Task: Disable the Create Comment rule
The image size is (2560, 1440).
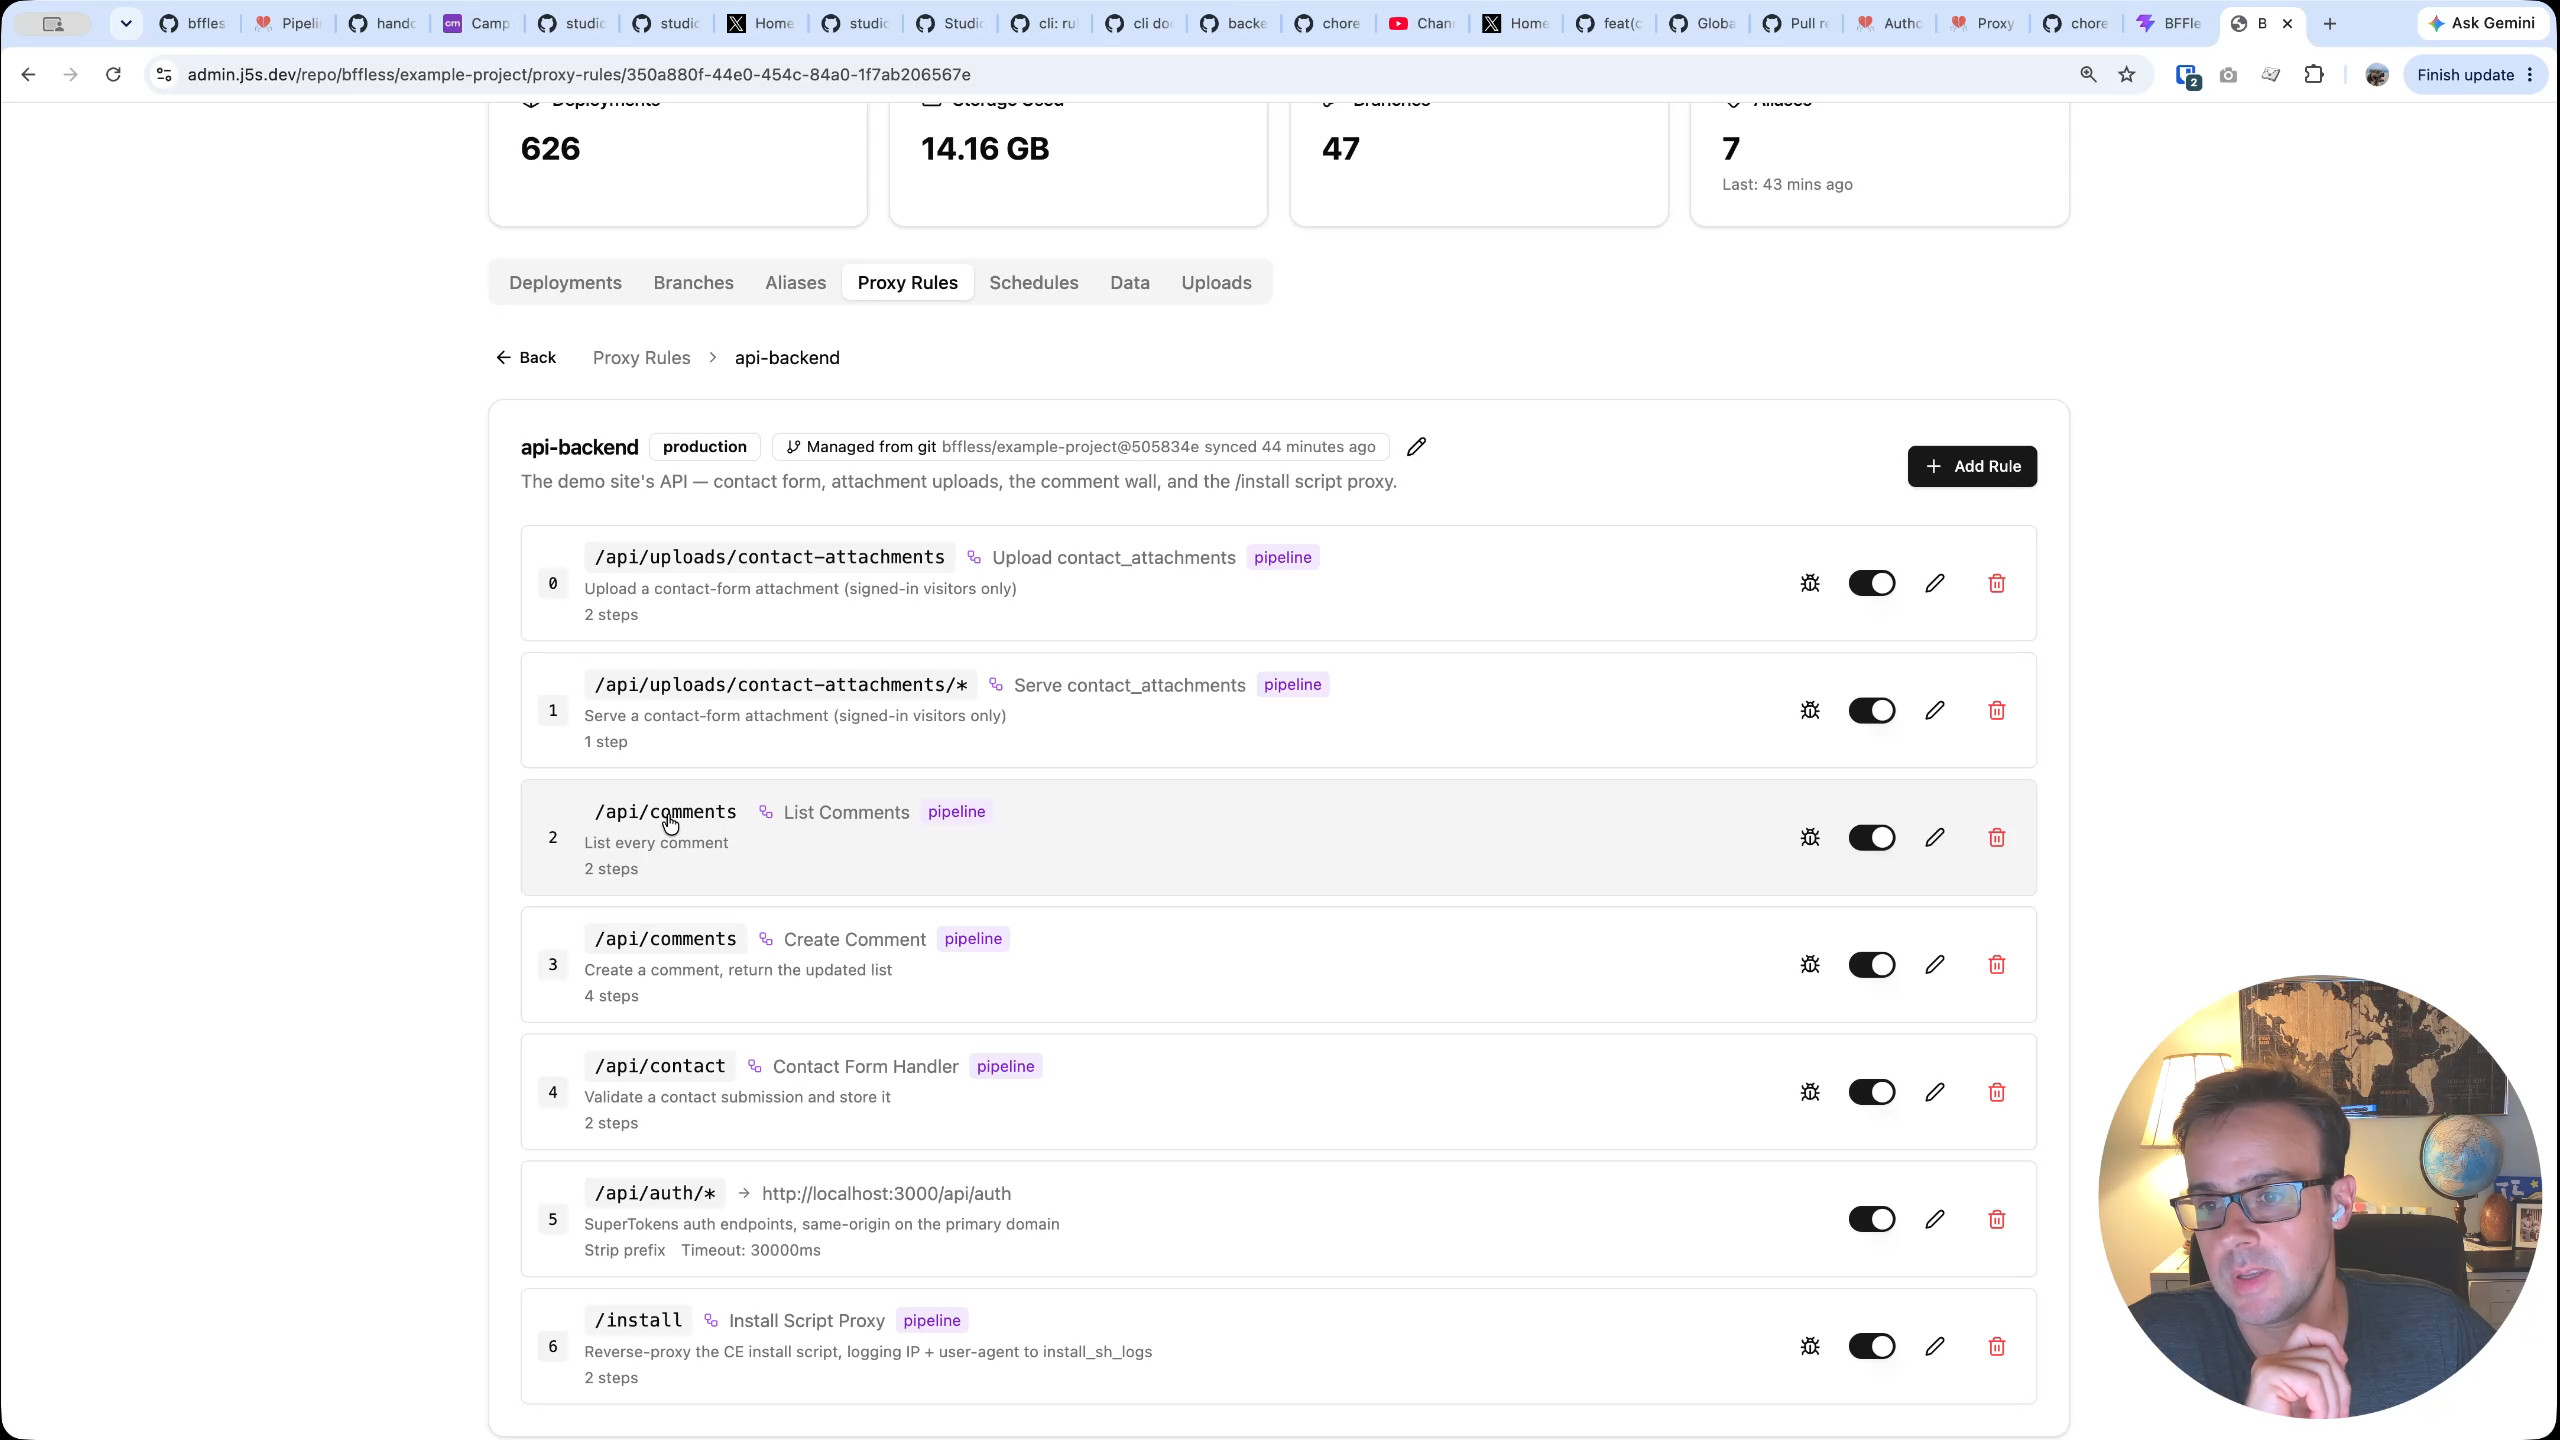Action: [1872, 964]
